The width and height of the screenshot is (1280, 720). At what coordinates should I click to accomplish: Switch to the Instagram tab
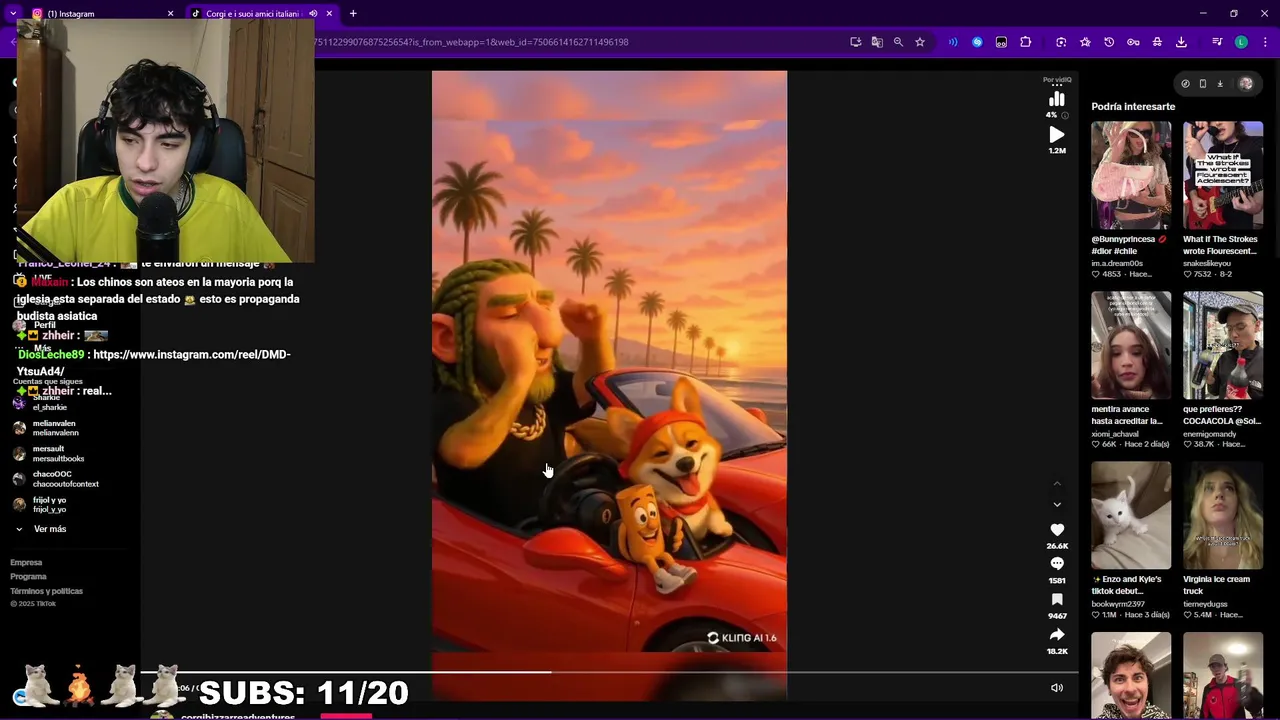point(100,14)
